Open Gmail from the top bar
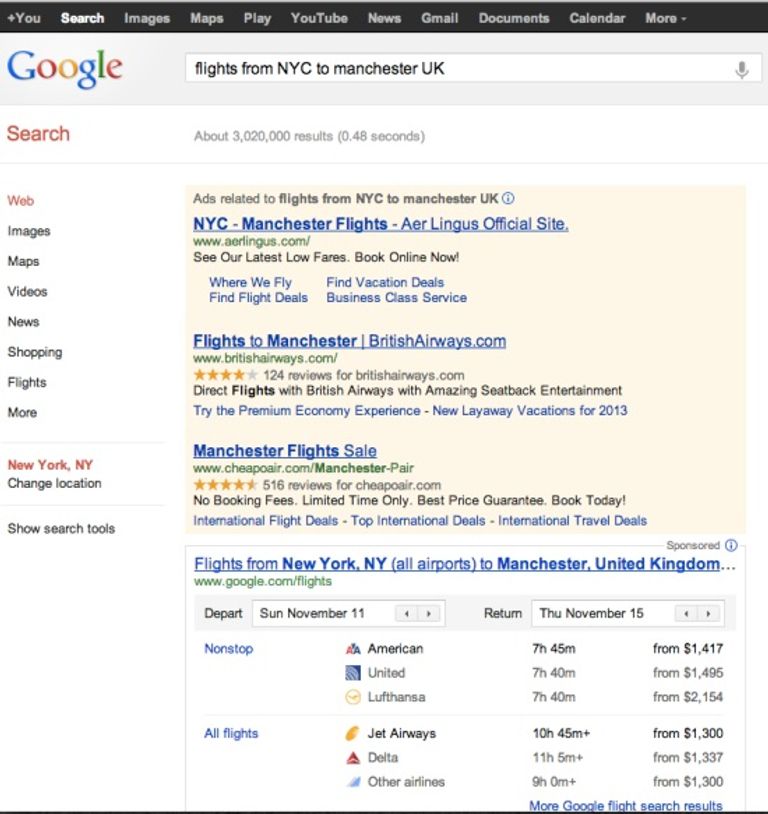The width and height of the screenshot is (768, 814). click(x=440, y=18)
